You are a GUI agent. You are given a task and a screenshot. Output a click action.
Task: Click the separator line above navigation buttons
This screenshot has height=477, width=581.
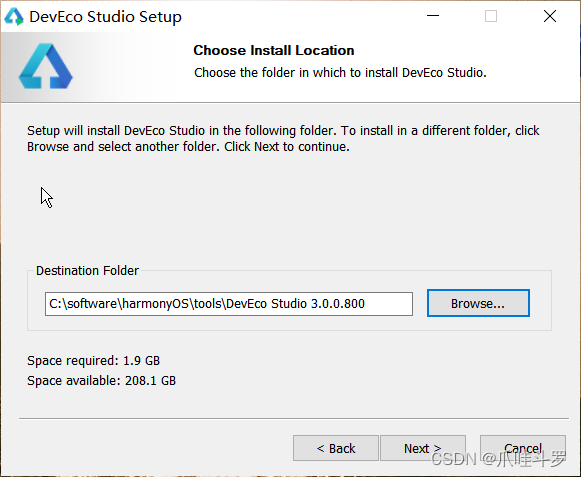(x=294, y=418)
